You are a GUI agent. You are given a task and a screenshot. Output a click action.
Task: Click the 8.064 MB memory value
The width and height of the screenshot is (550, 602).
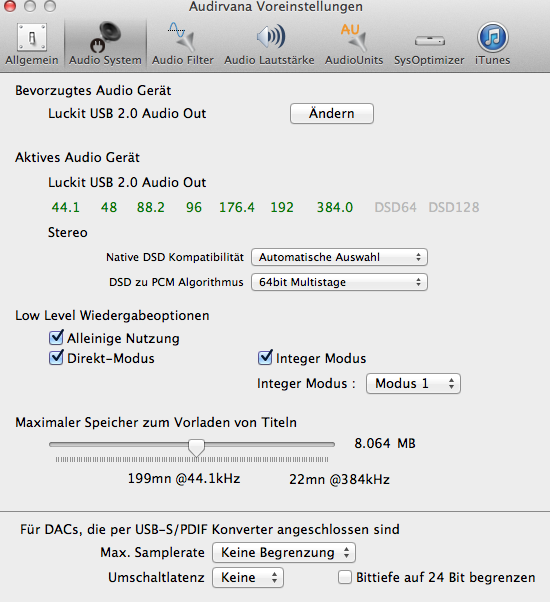[x=385, y=443]
